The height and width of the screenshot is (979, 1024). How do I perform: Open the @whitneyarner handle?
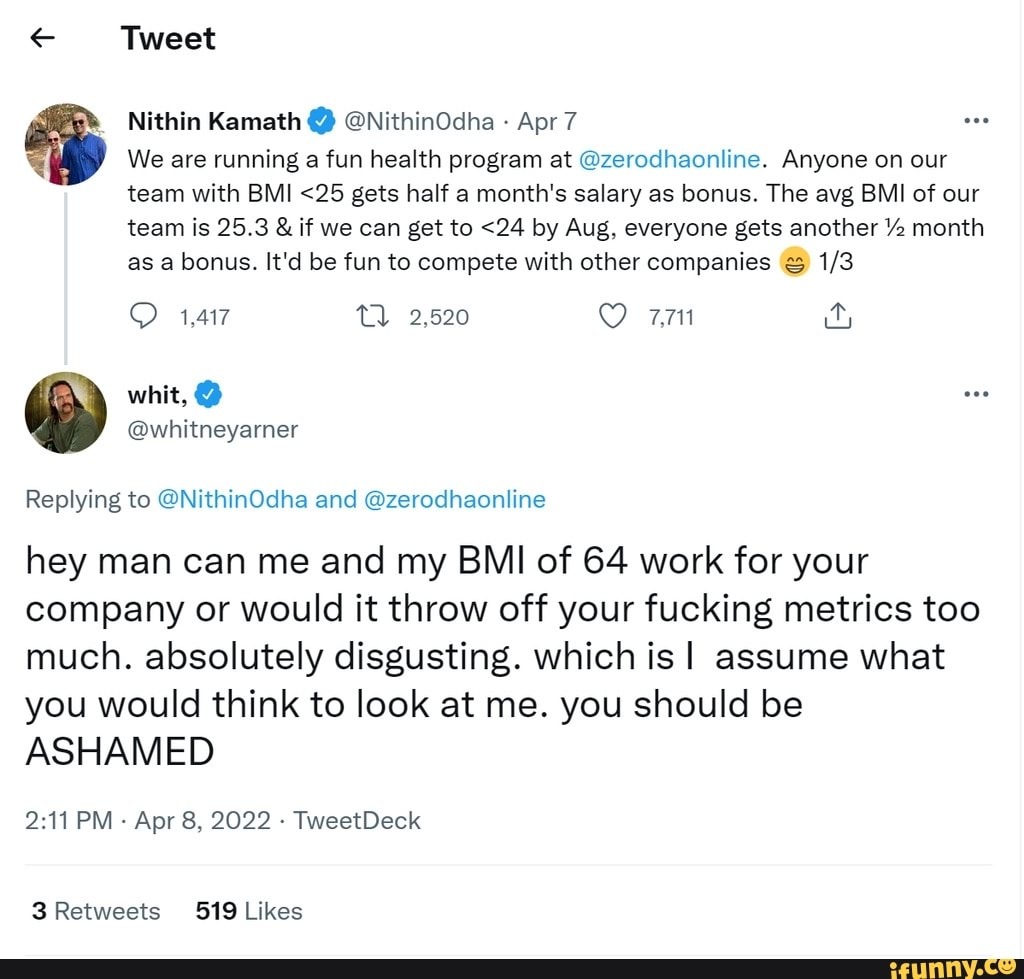pyautogui.click(x=213, y=429)
